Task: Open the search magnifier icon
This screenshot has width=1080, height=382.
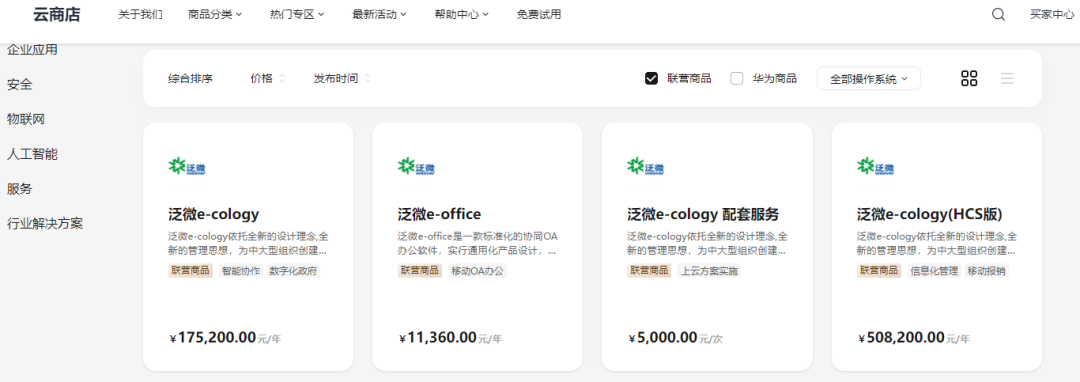Action: [998, 14]
